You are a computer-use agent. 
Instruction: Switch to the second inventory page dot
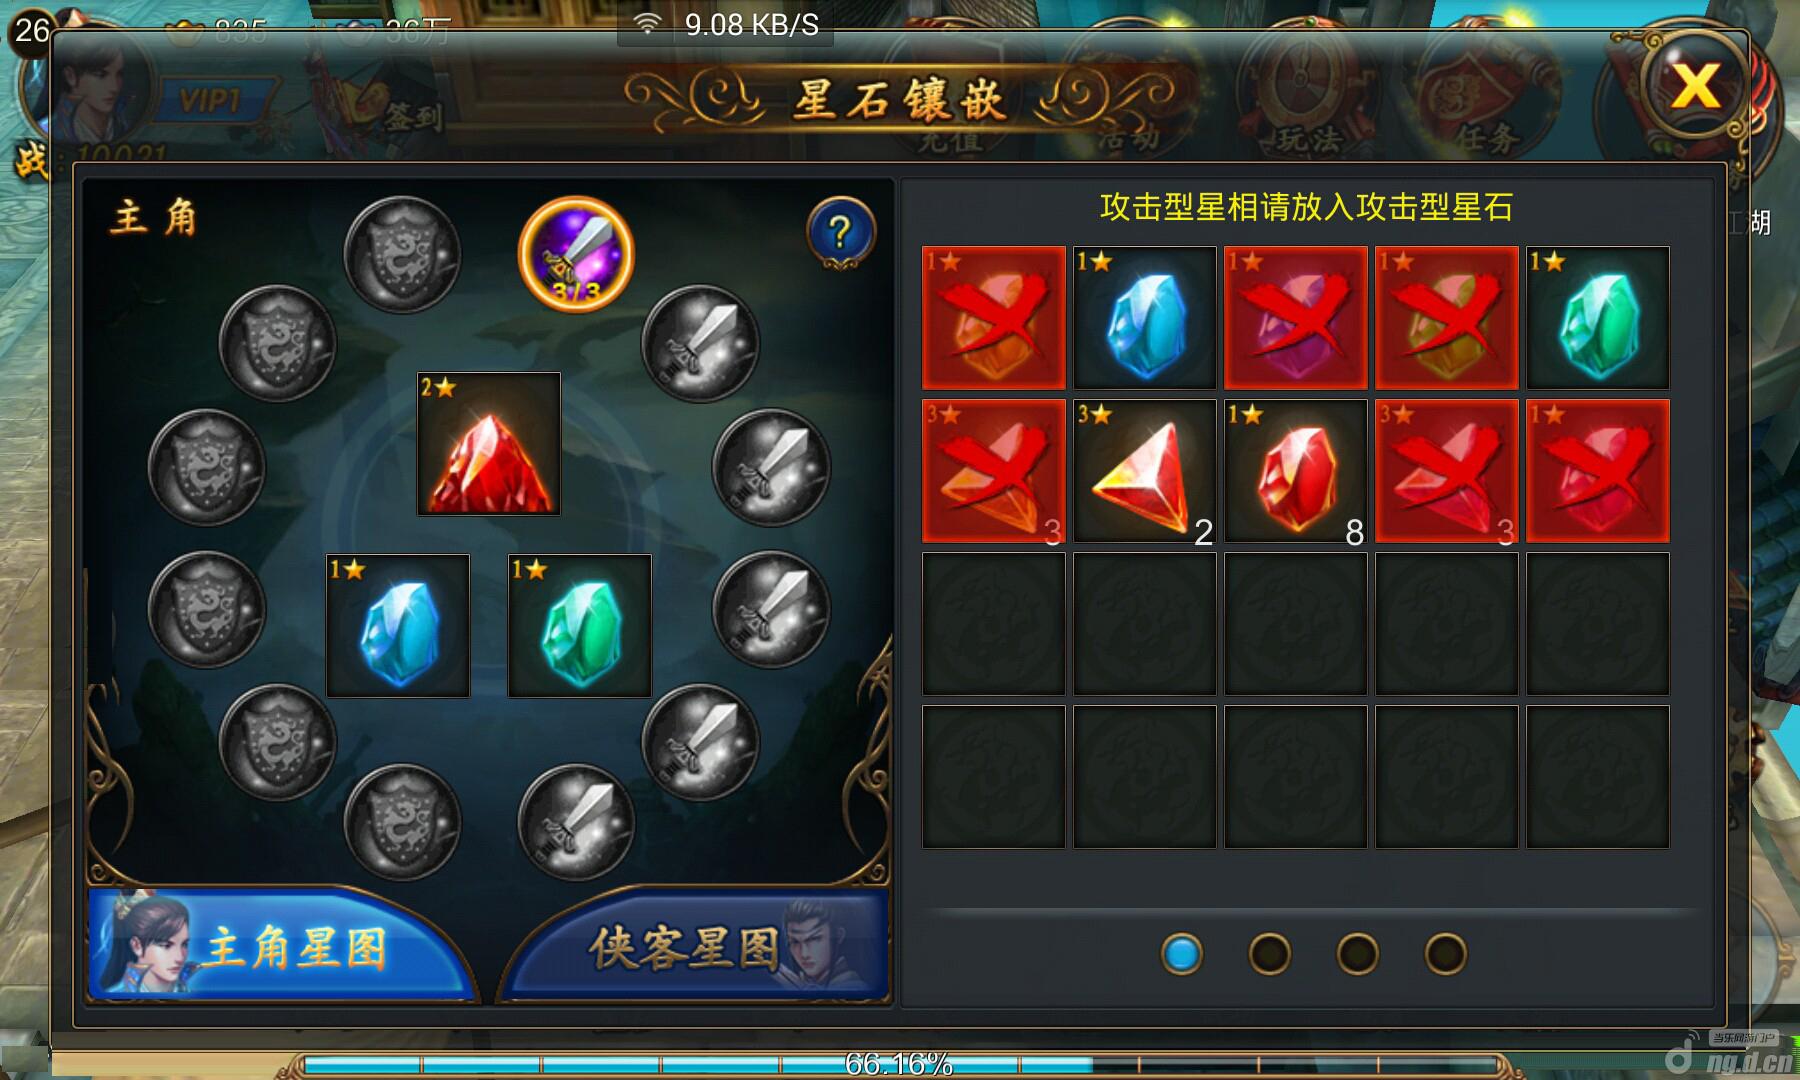pos(1269,953)
